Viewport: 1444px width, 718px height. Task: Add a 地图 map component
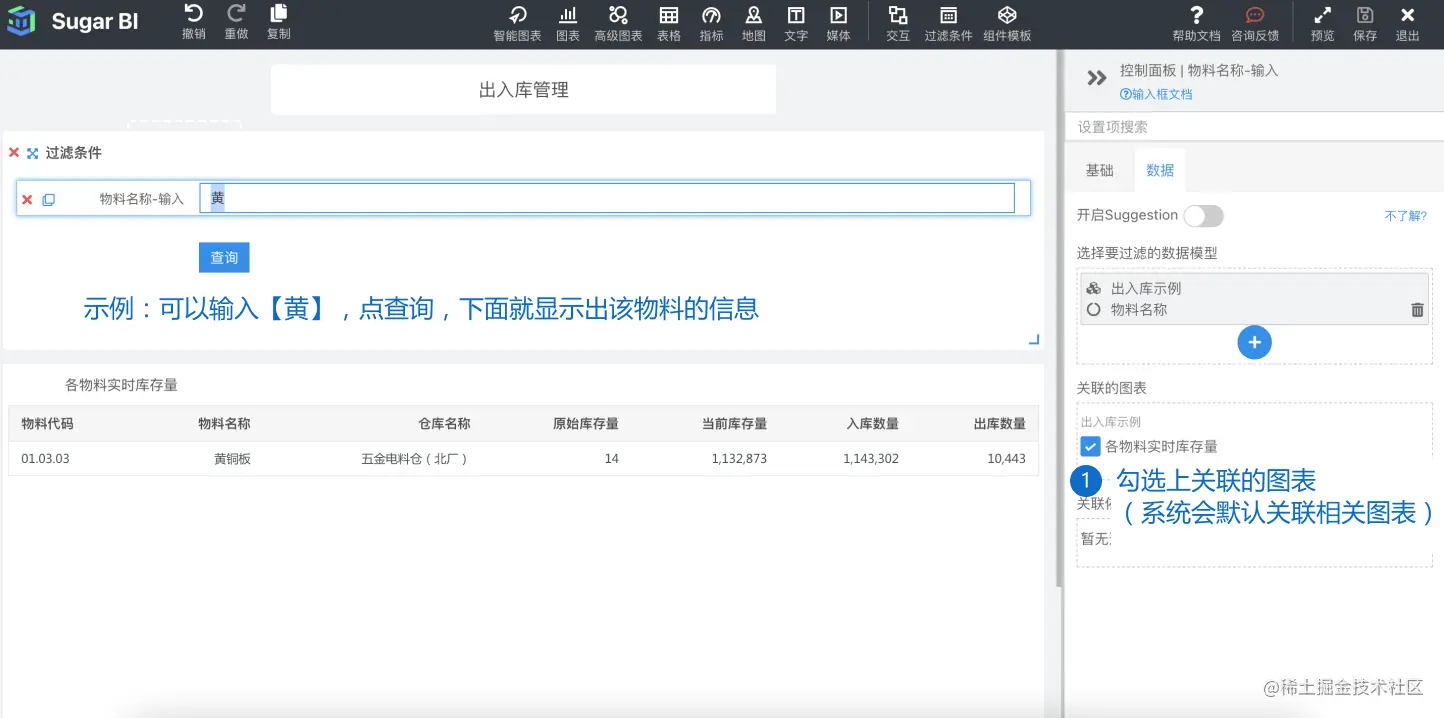pos(753,24)
